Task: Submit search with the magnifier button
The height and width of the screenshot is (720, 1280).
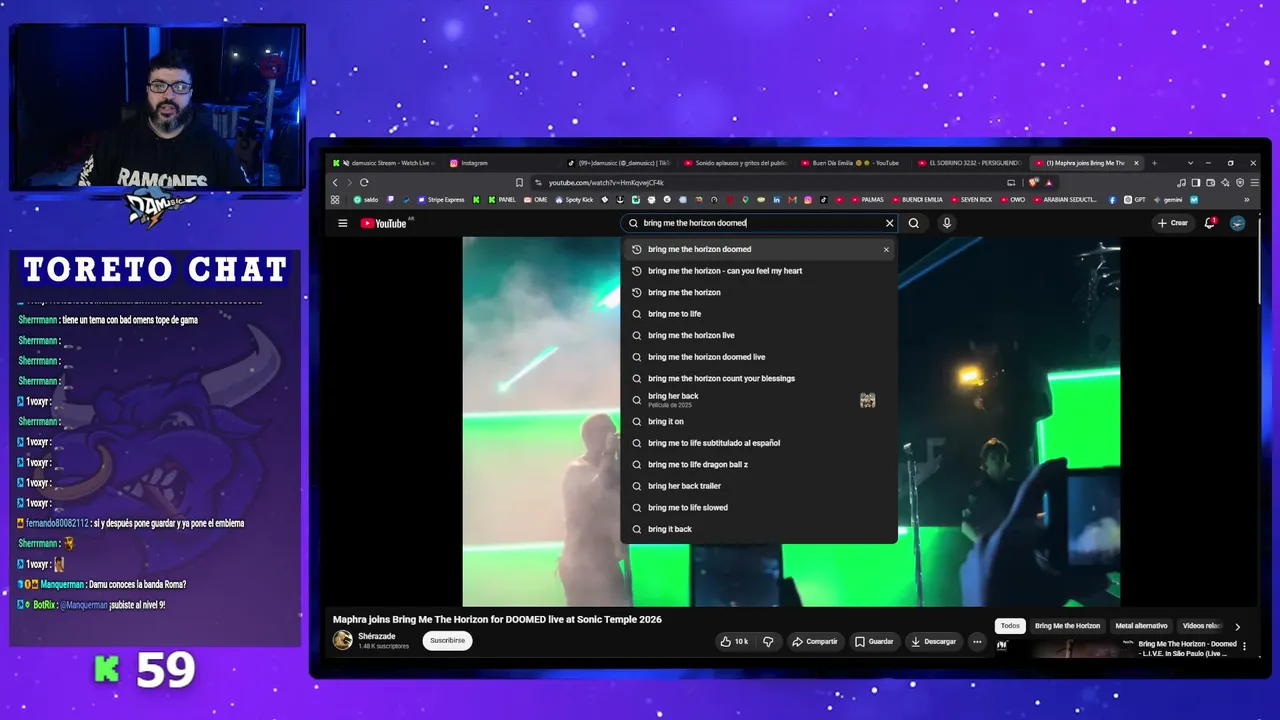Action: point(913,223)
